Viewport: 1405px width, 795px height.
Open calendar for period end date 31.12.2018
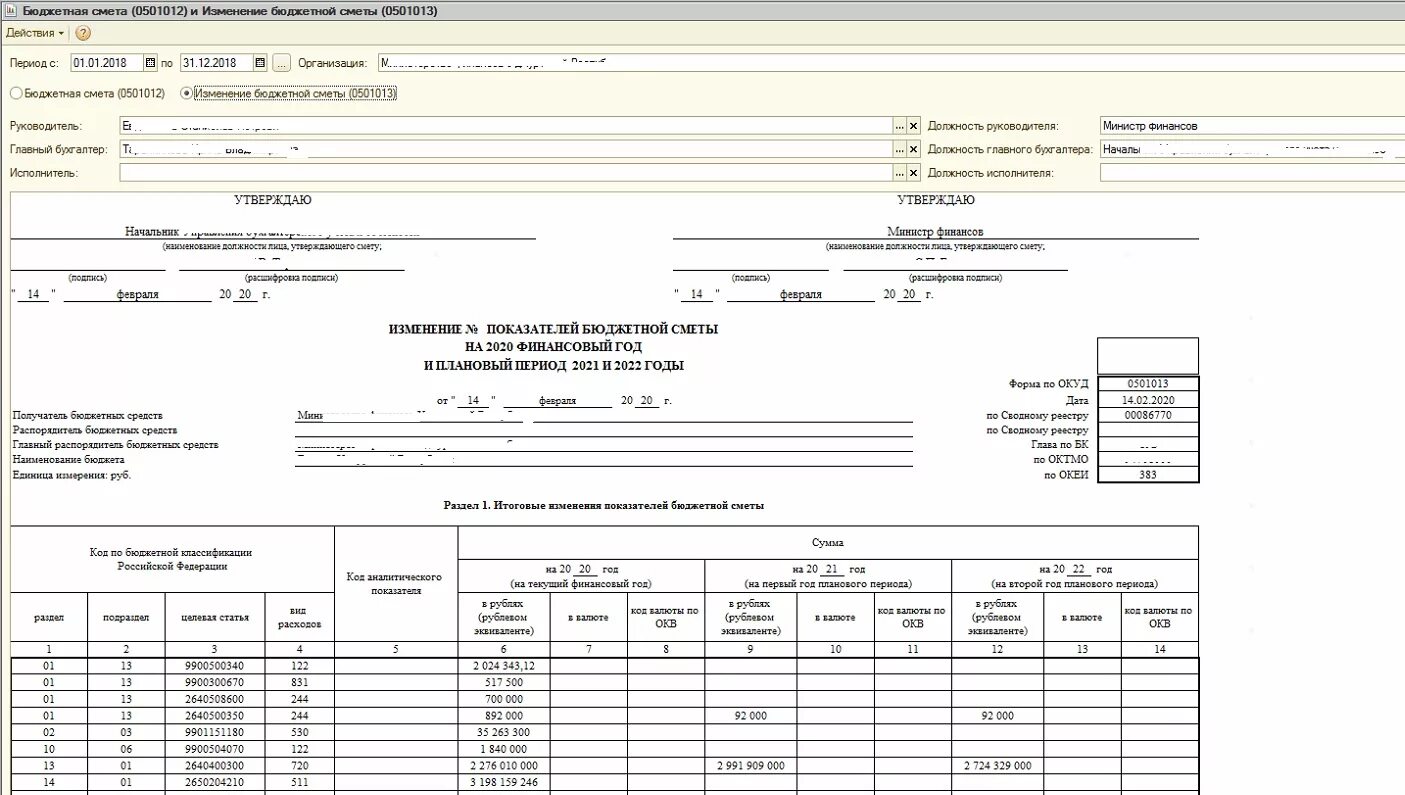pyautogui.click(x=260, y=63)
